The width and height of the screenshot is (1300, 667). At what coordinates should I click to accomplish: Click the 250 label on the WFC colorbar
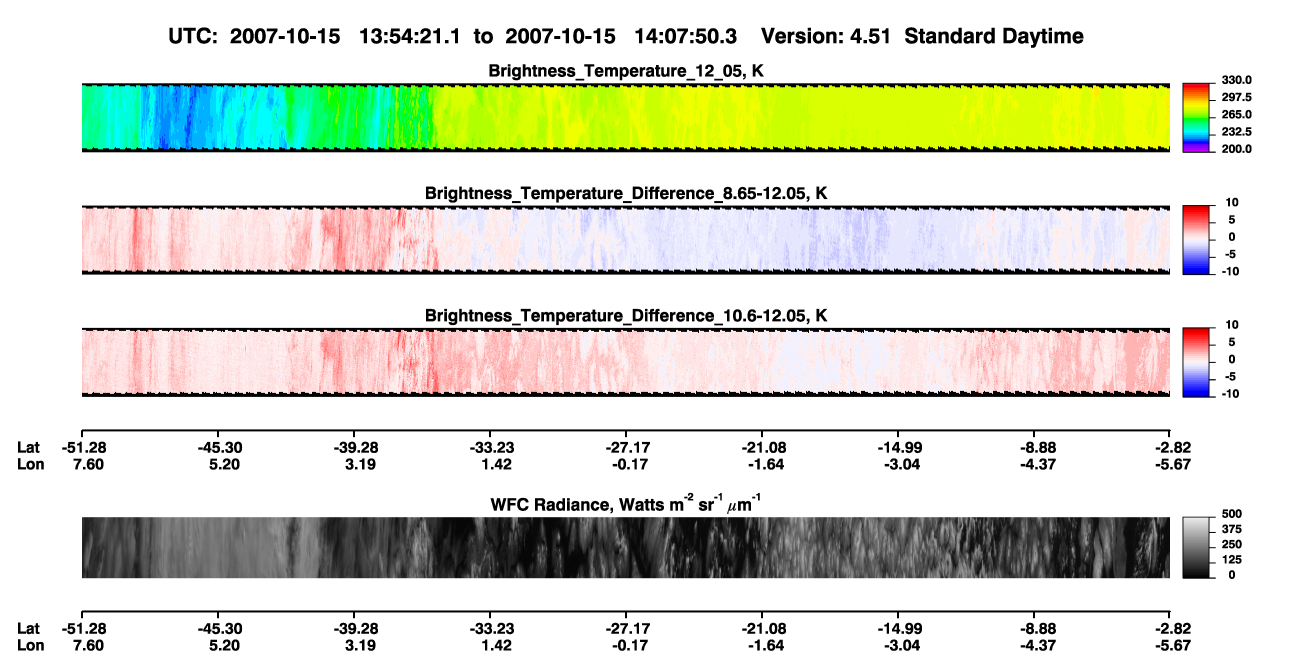pos(1232,545)
